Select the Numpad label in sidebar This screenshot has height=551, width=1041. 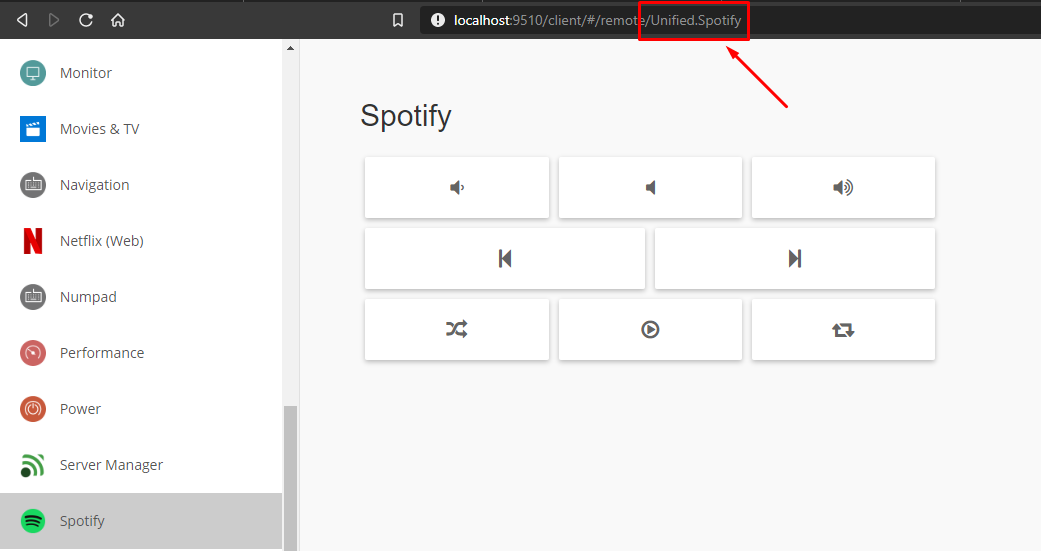(x=88, y=297)
